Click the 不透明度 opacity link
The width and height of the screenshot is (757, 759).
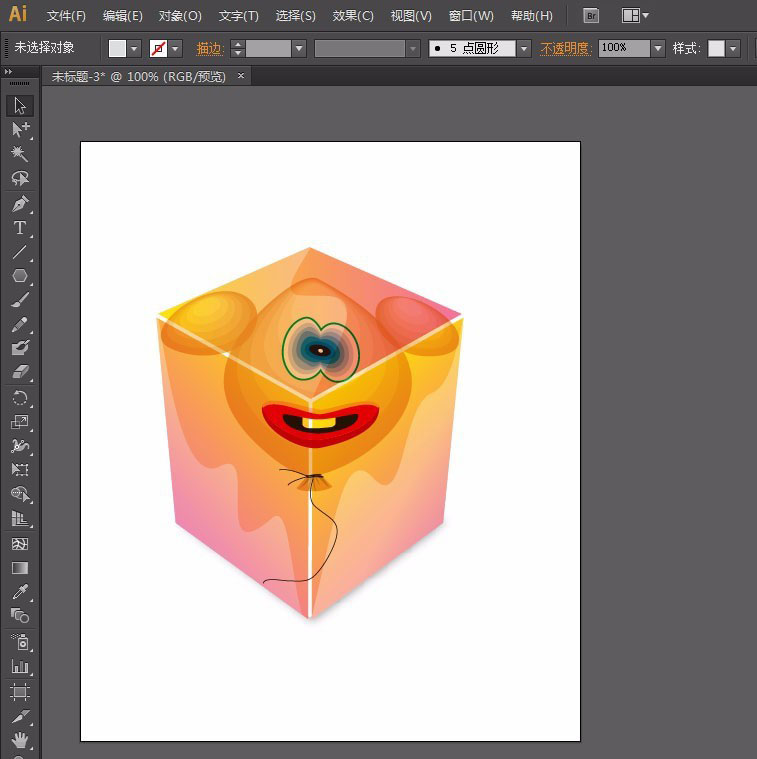point(566,48)
